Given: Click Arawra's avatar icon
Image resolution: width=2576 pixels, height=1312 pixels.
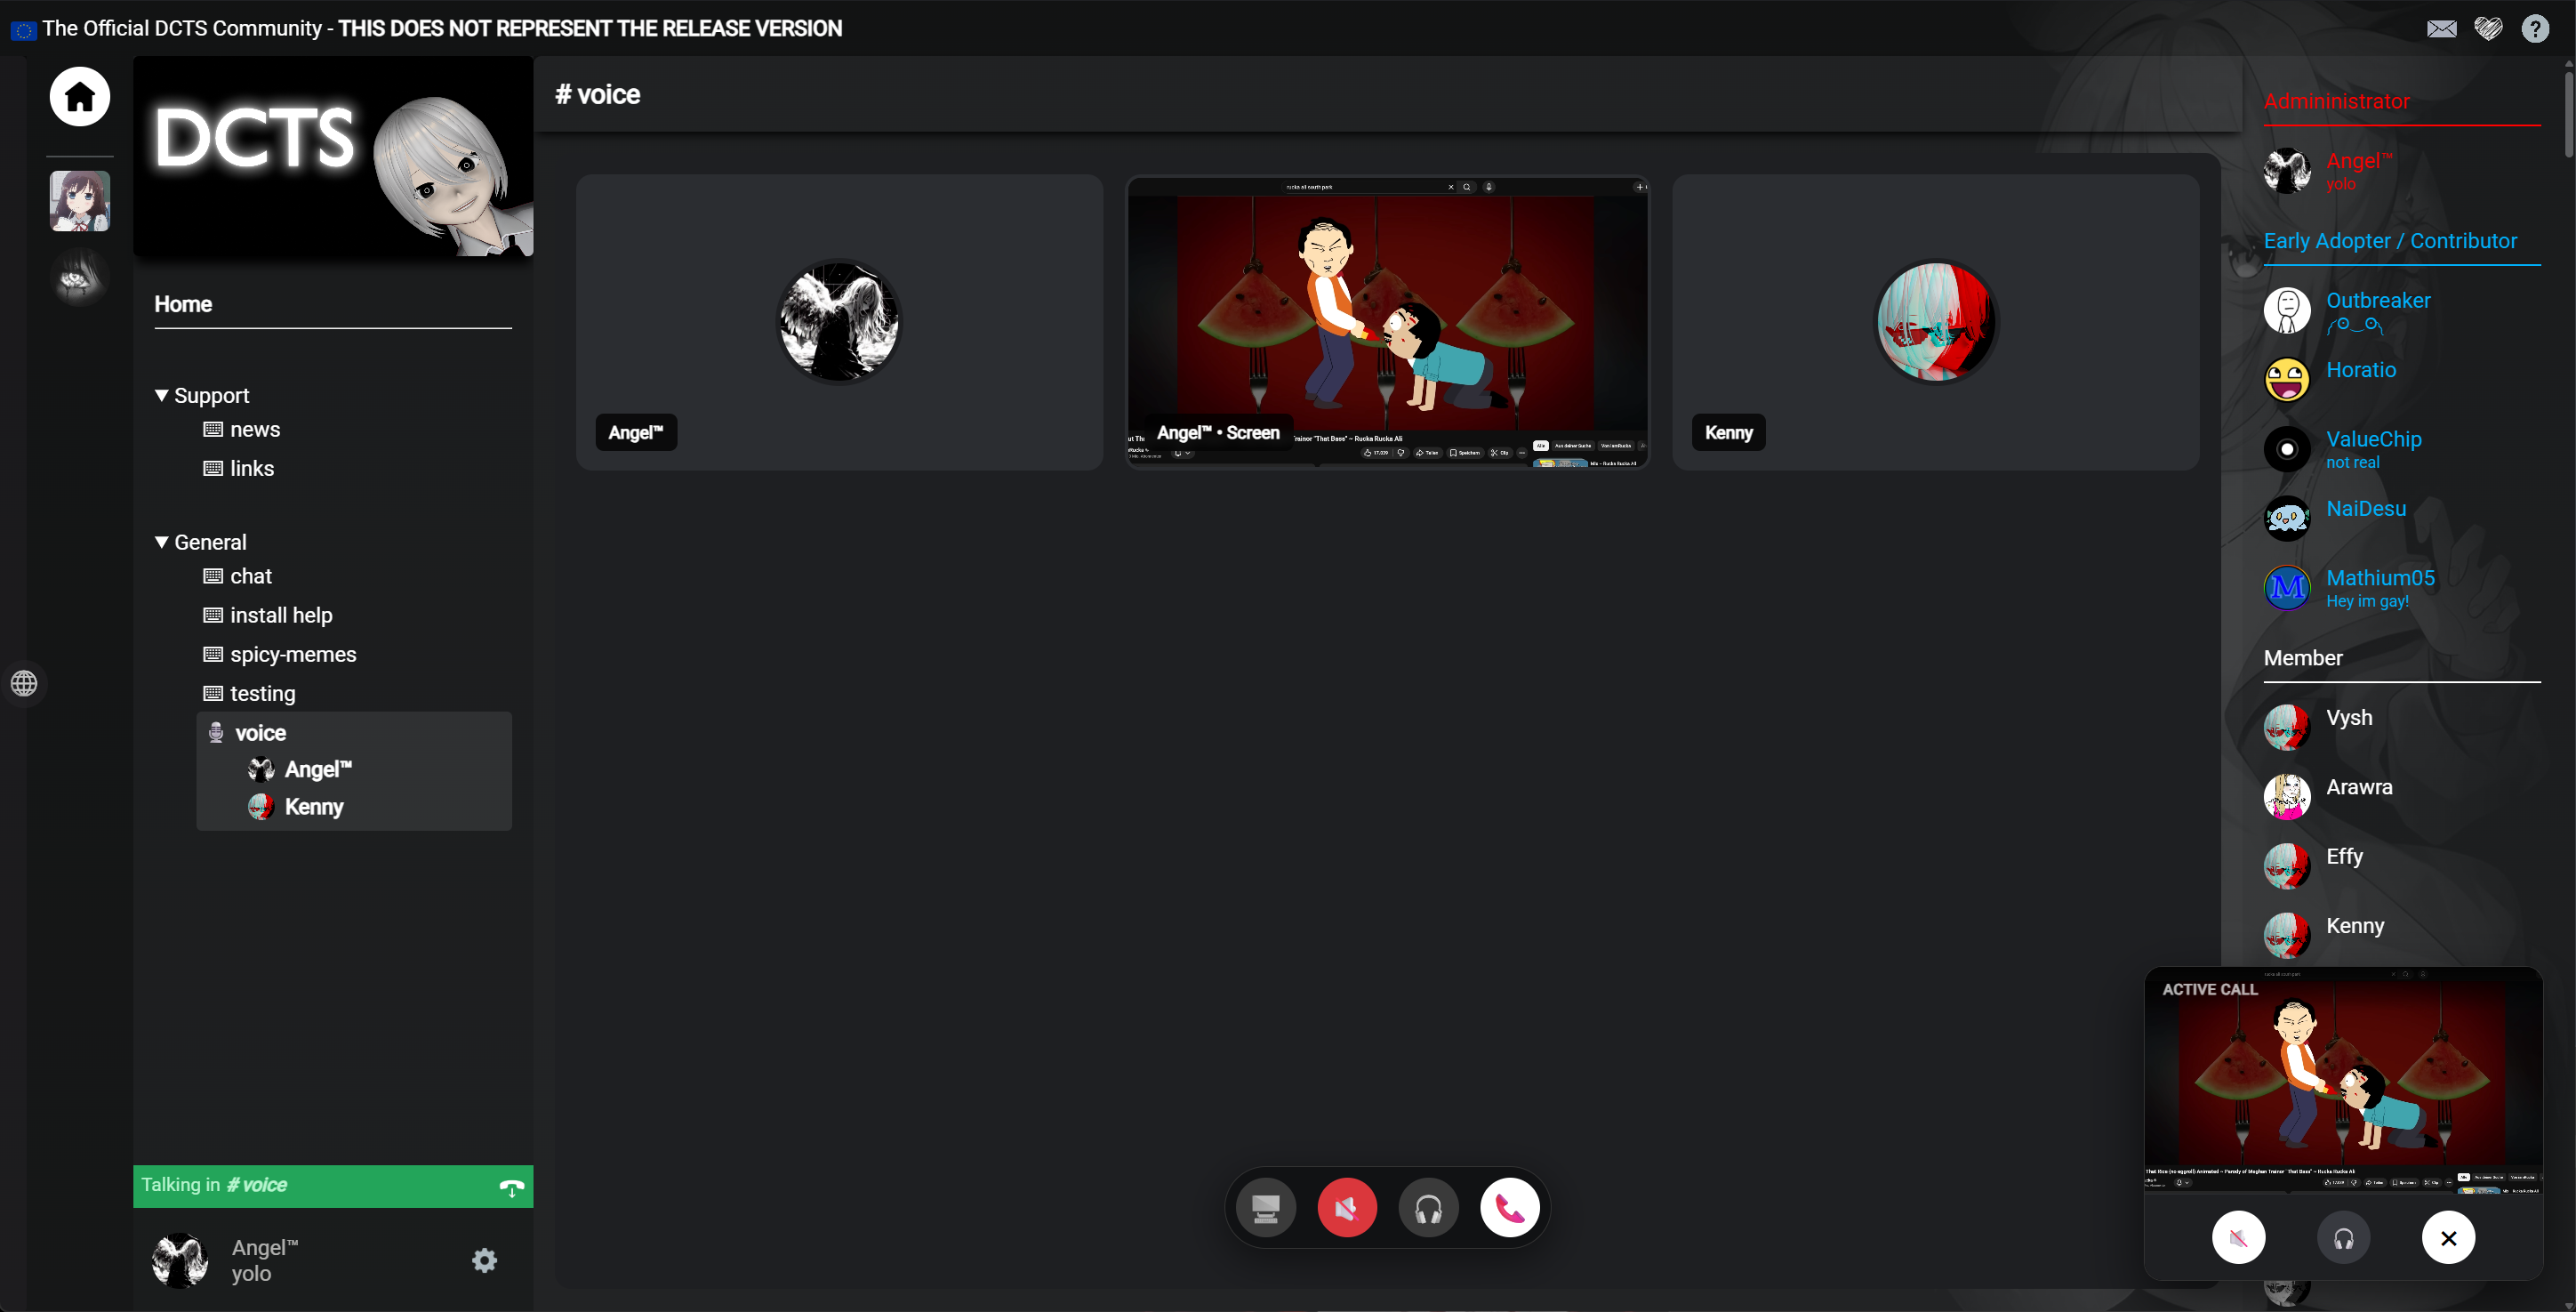Looking at the screenshot, I should (2287, 796).
